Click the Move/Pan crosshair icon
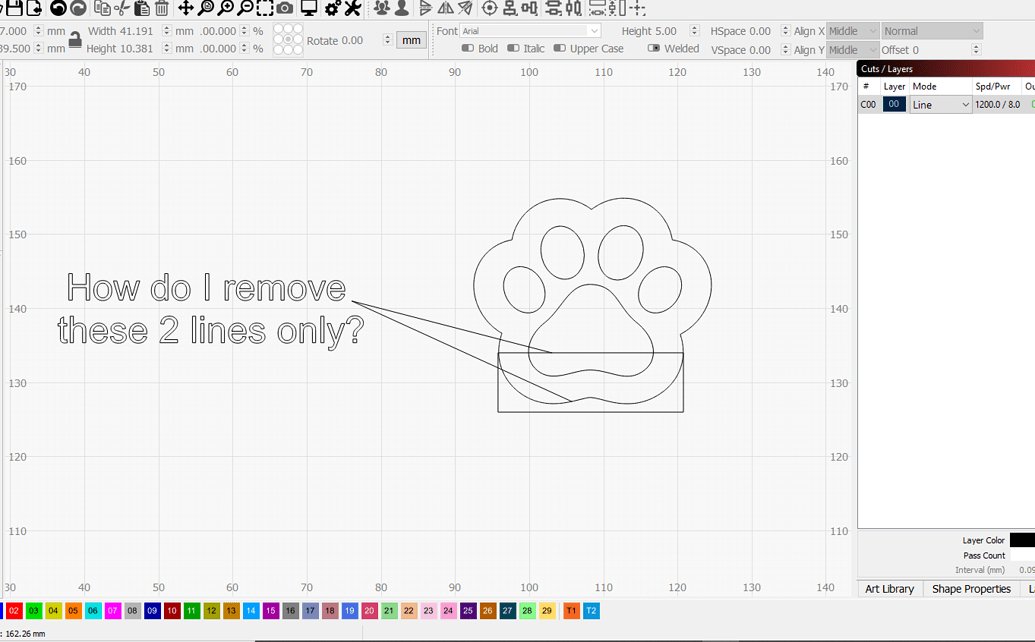1035x642 pixels. (x=185, y=8)
